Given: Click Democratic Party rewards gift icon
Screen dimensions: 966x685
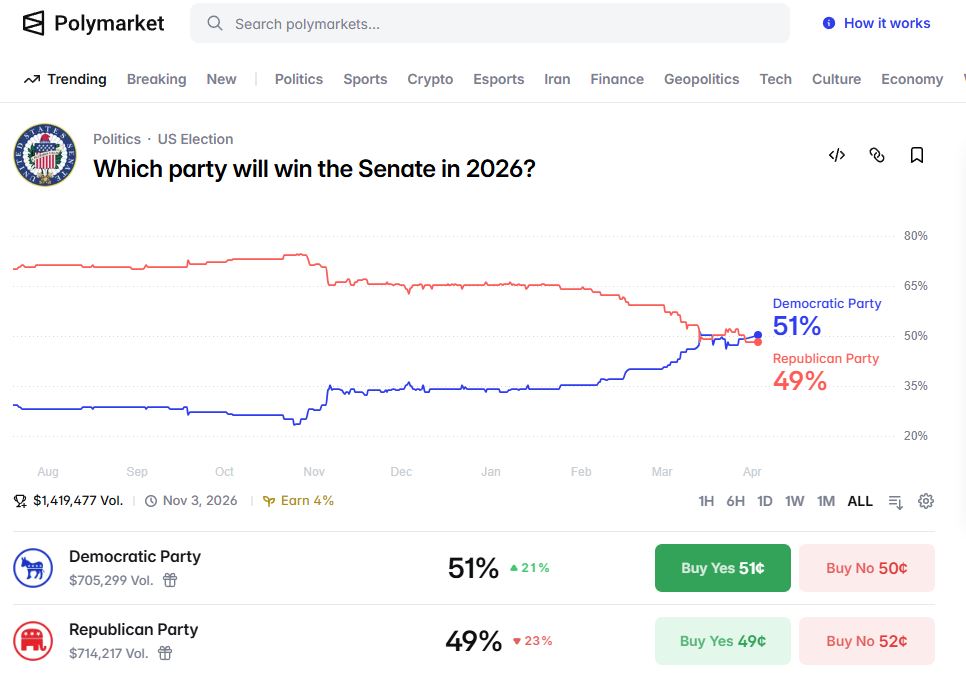Looking at the screenshot, I should (170, 580).
